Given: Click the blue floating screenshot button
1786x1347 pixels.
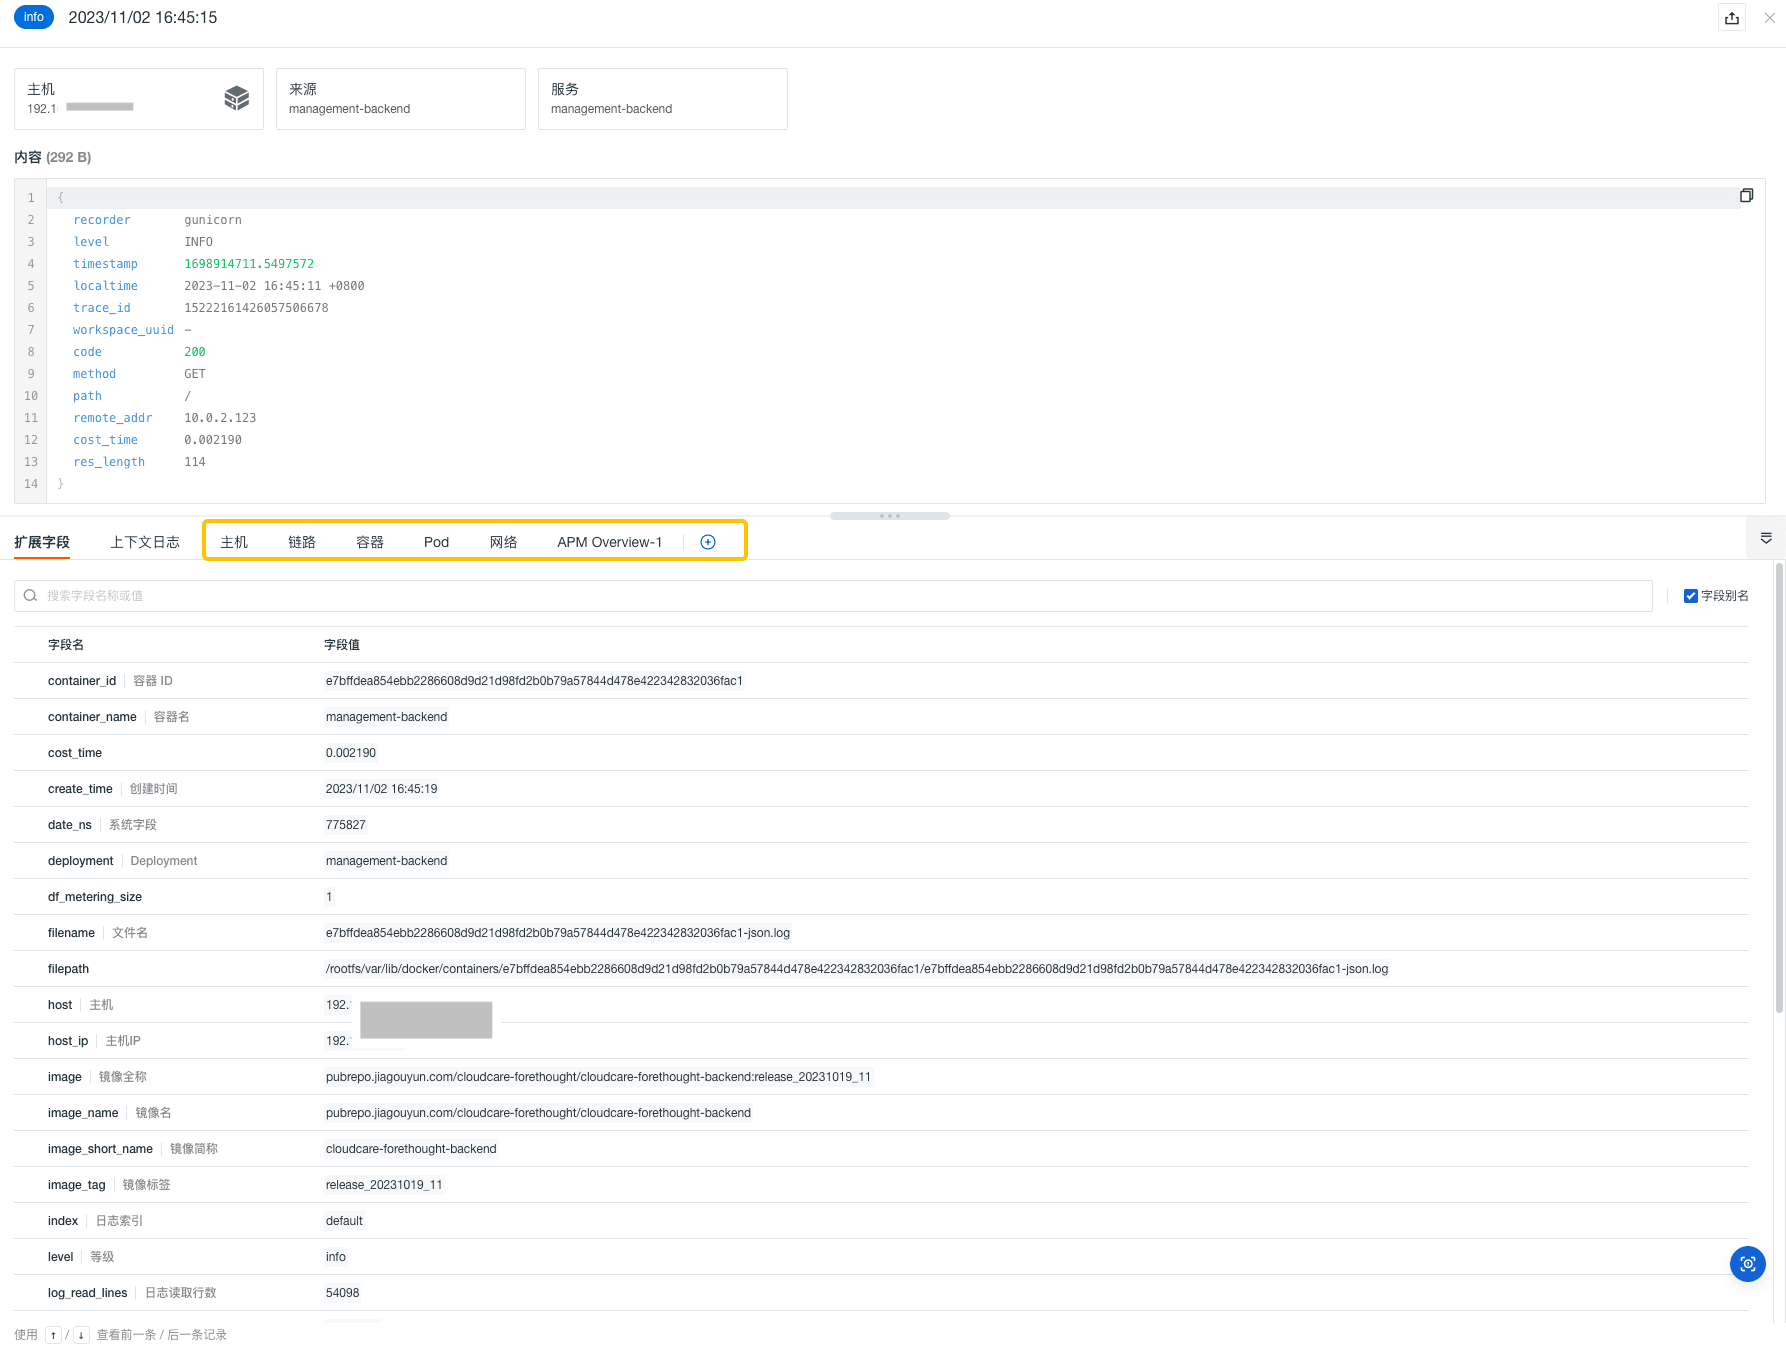Looking at the screenshot, I should pos(1747,1264).
